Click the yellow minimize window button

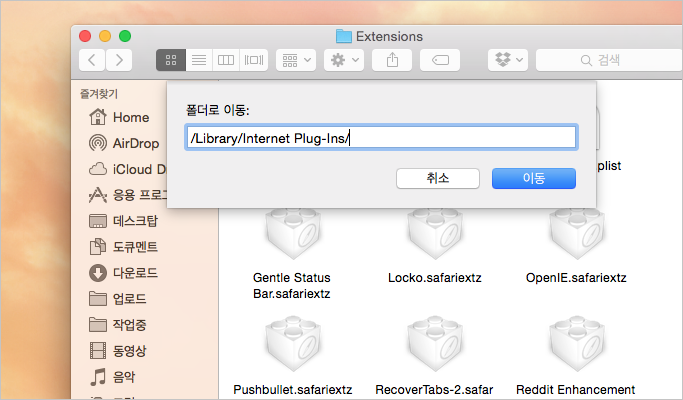(x=105, y=36)
